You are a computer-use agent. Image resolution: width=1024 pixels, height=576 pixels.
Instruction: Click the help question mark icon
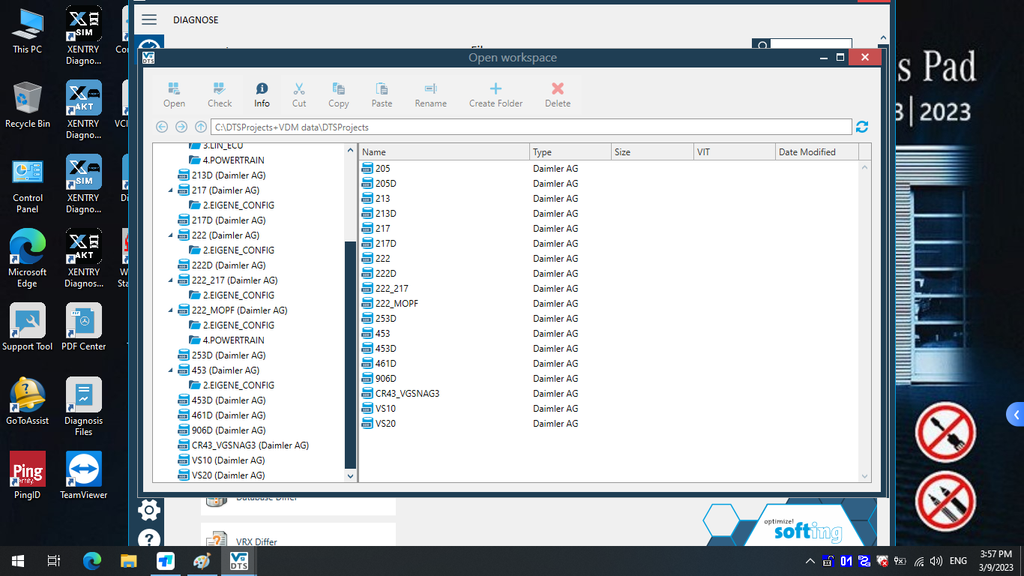tap(149, 540)
